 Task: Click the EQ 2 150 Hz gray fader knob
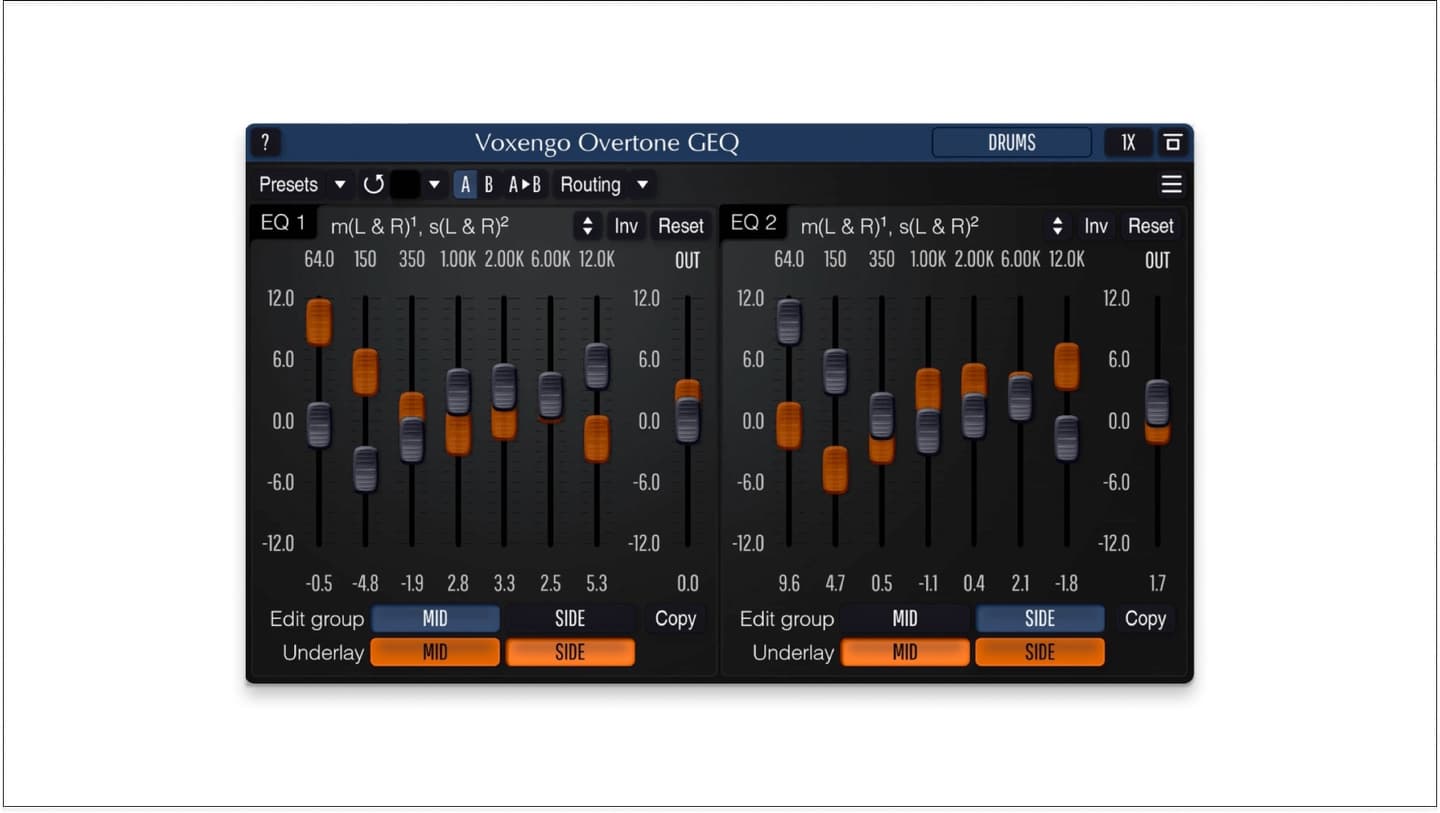[835, 372]
